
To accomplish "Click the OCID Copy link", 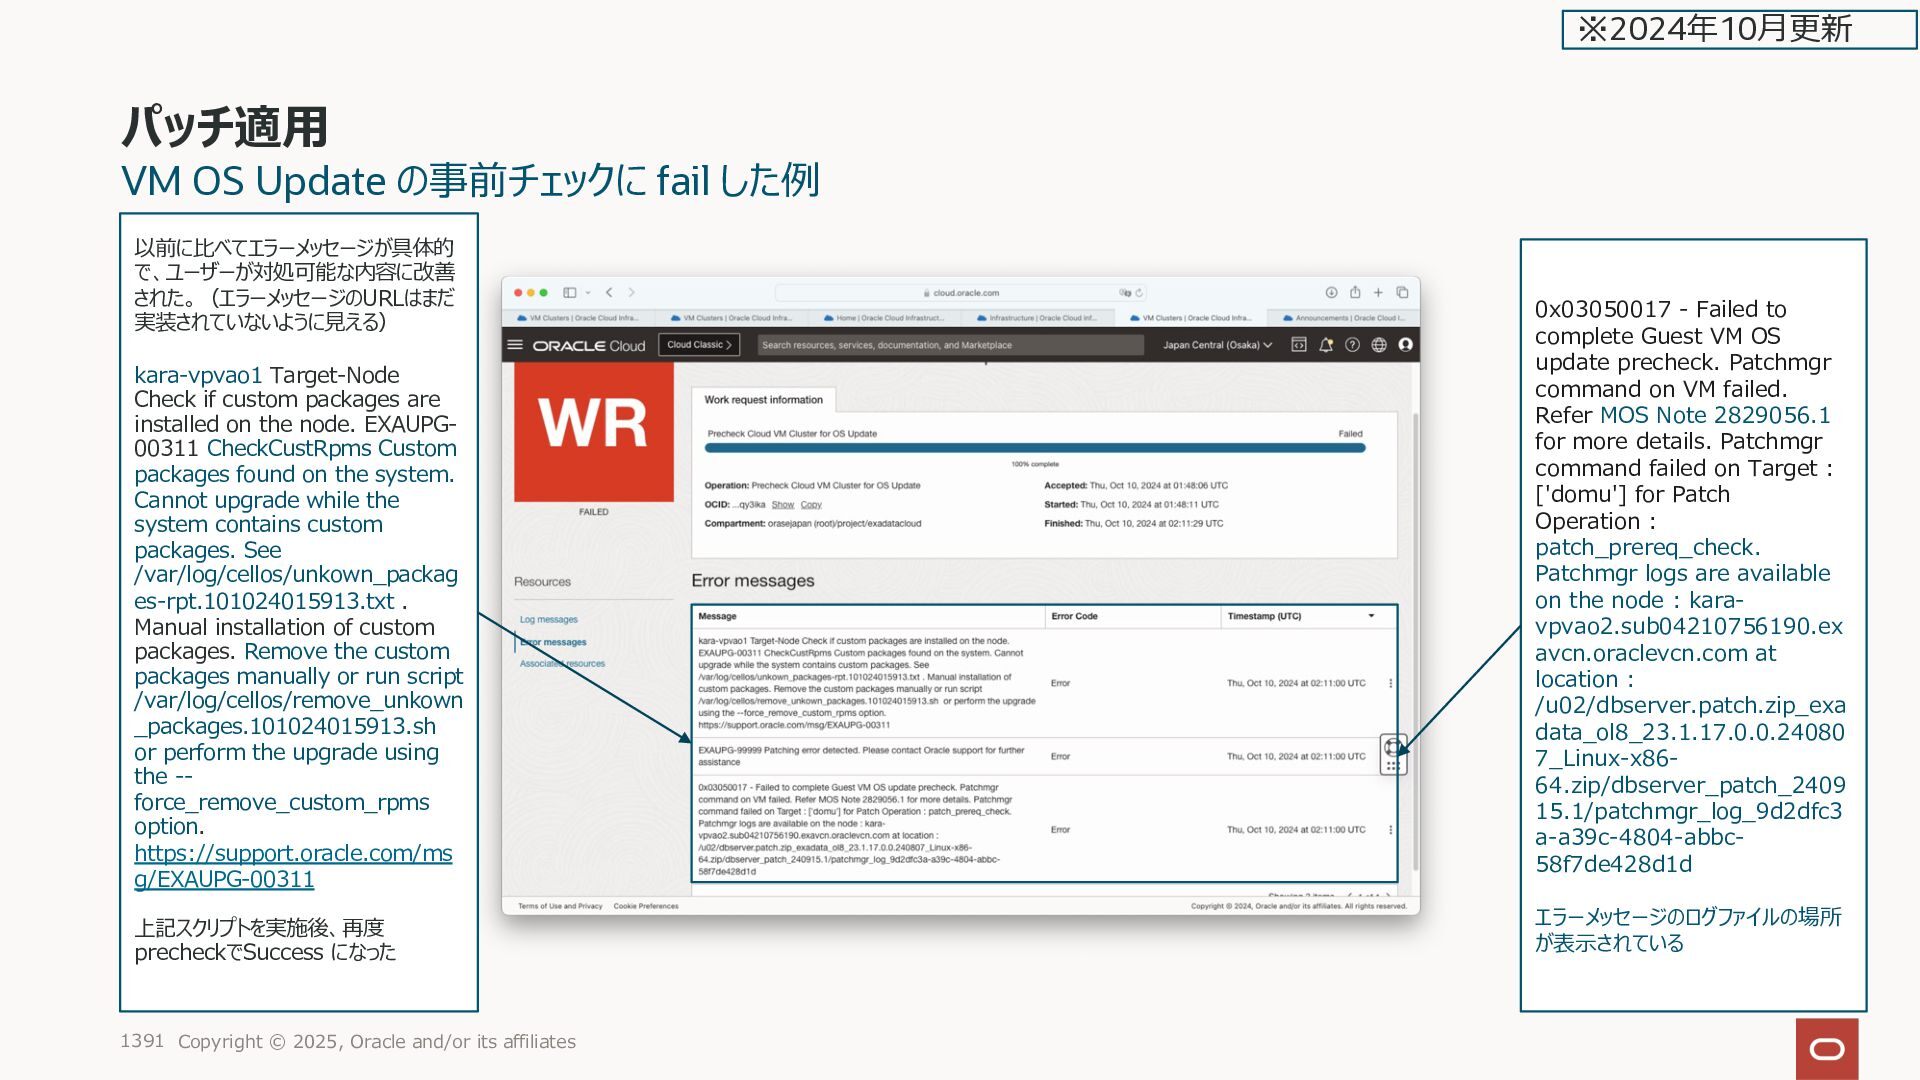I will (811, 505).
